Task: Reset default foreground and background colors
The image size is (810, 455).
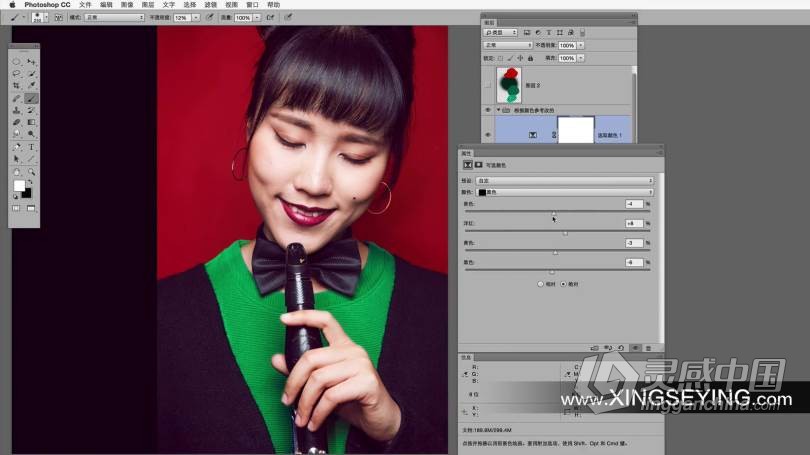Action: (x=15, y=197)
